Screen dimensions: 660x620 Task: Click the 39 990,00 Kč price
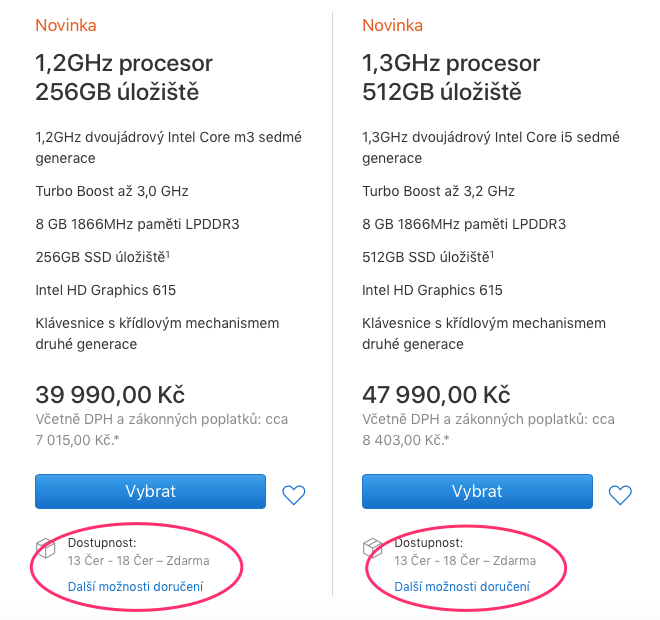110,394
